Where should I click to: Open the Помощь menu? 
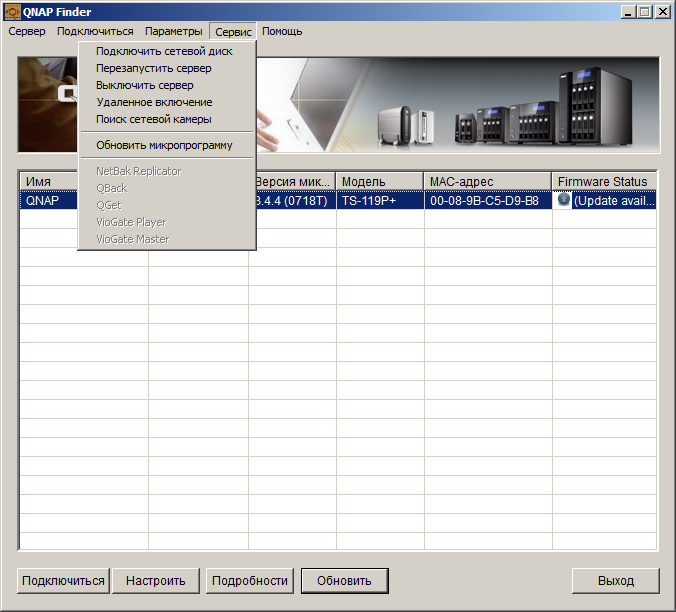[x=282, y=31]
